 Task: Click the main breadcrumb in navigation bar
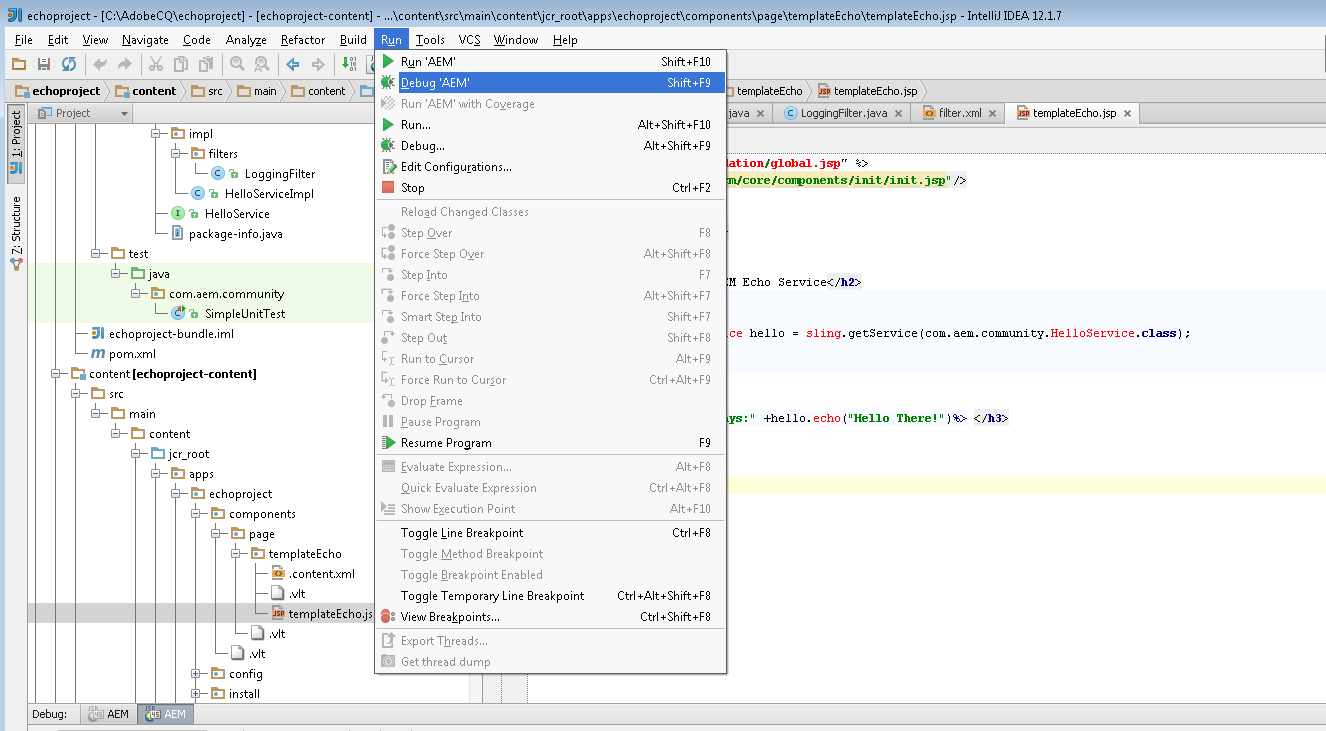[257, 91]
